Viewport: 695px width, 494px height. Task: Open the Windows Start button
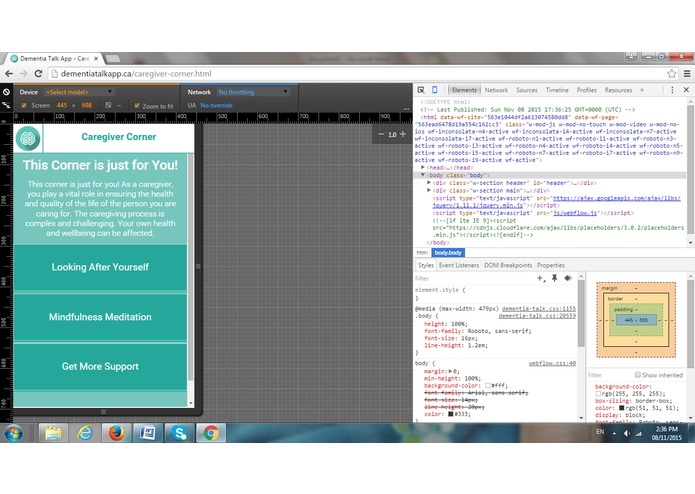click(x=14, y=433)
